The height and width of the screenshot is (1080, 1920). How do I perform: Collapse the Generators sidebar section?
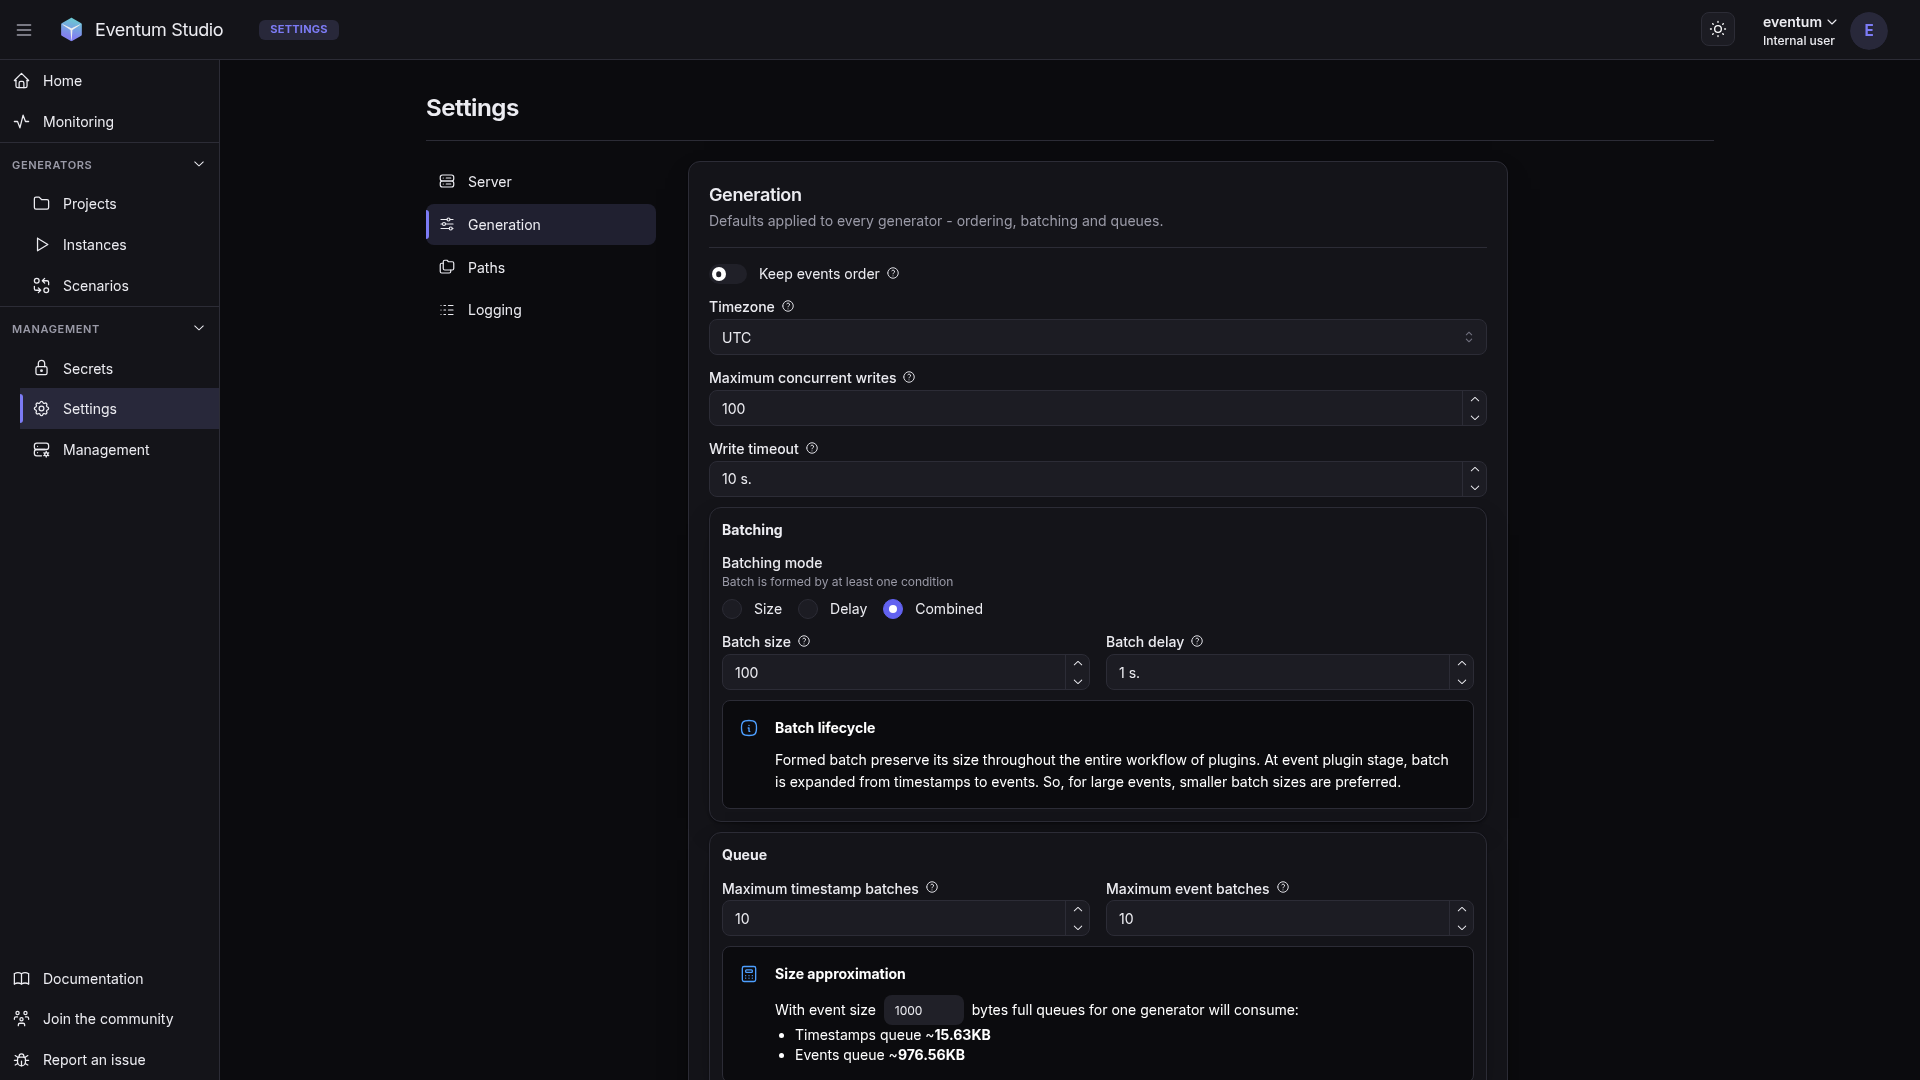click(x=199, y=164)
